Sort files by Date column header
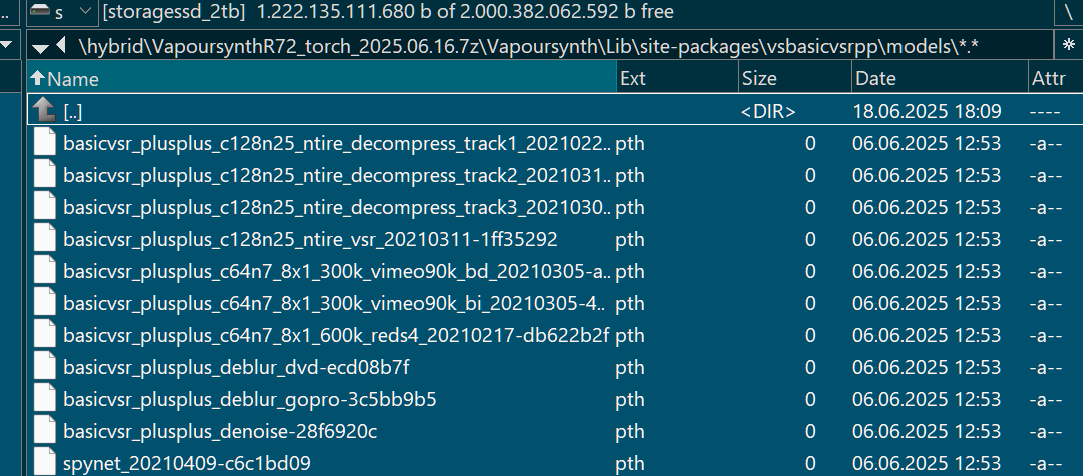Image resolution: width=1083 pixels, height=476 pixels. point(940,79)
